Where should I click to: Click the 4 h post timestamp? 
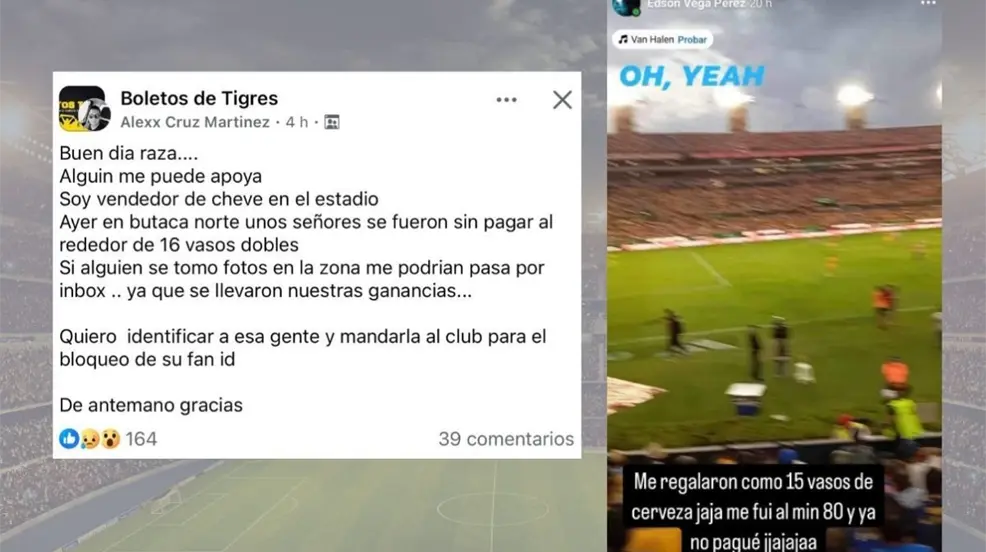[297, 122]
